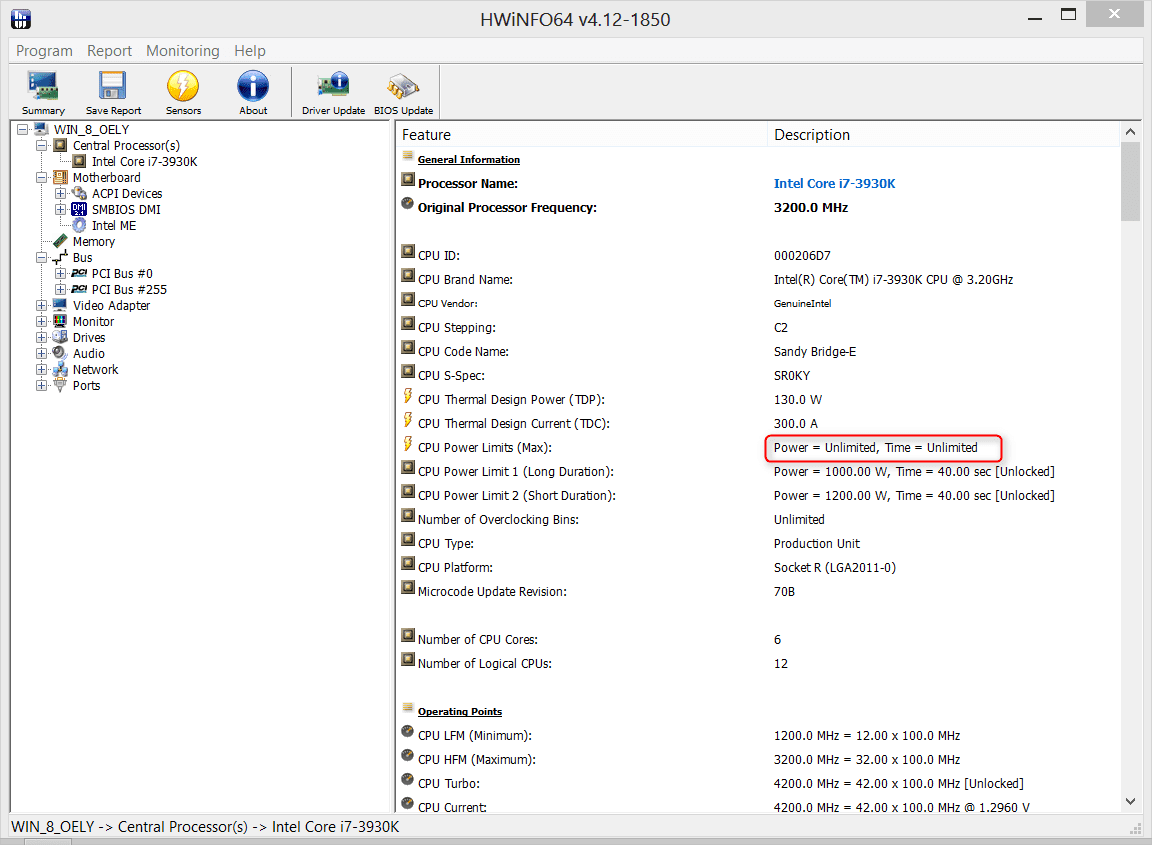Click the General Information heading link
1152x845 pixels.
[x=469, y=159]
